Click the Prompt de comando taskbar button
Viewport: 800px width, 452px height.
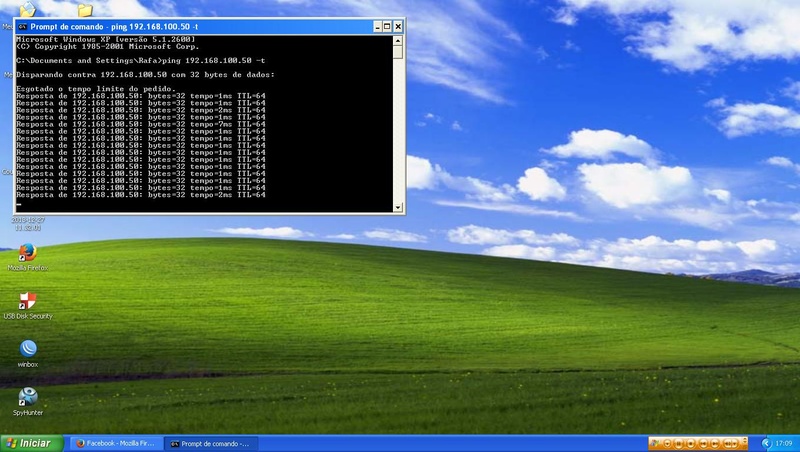tap(211, 443)
